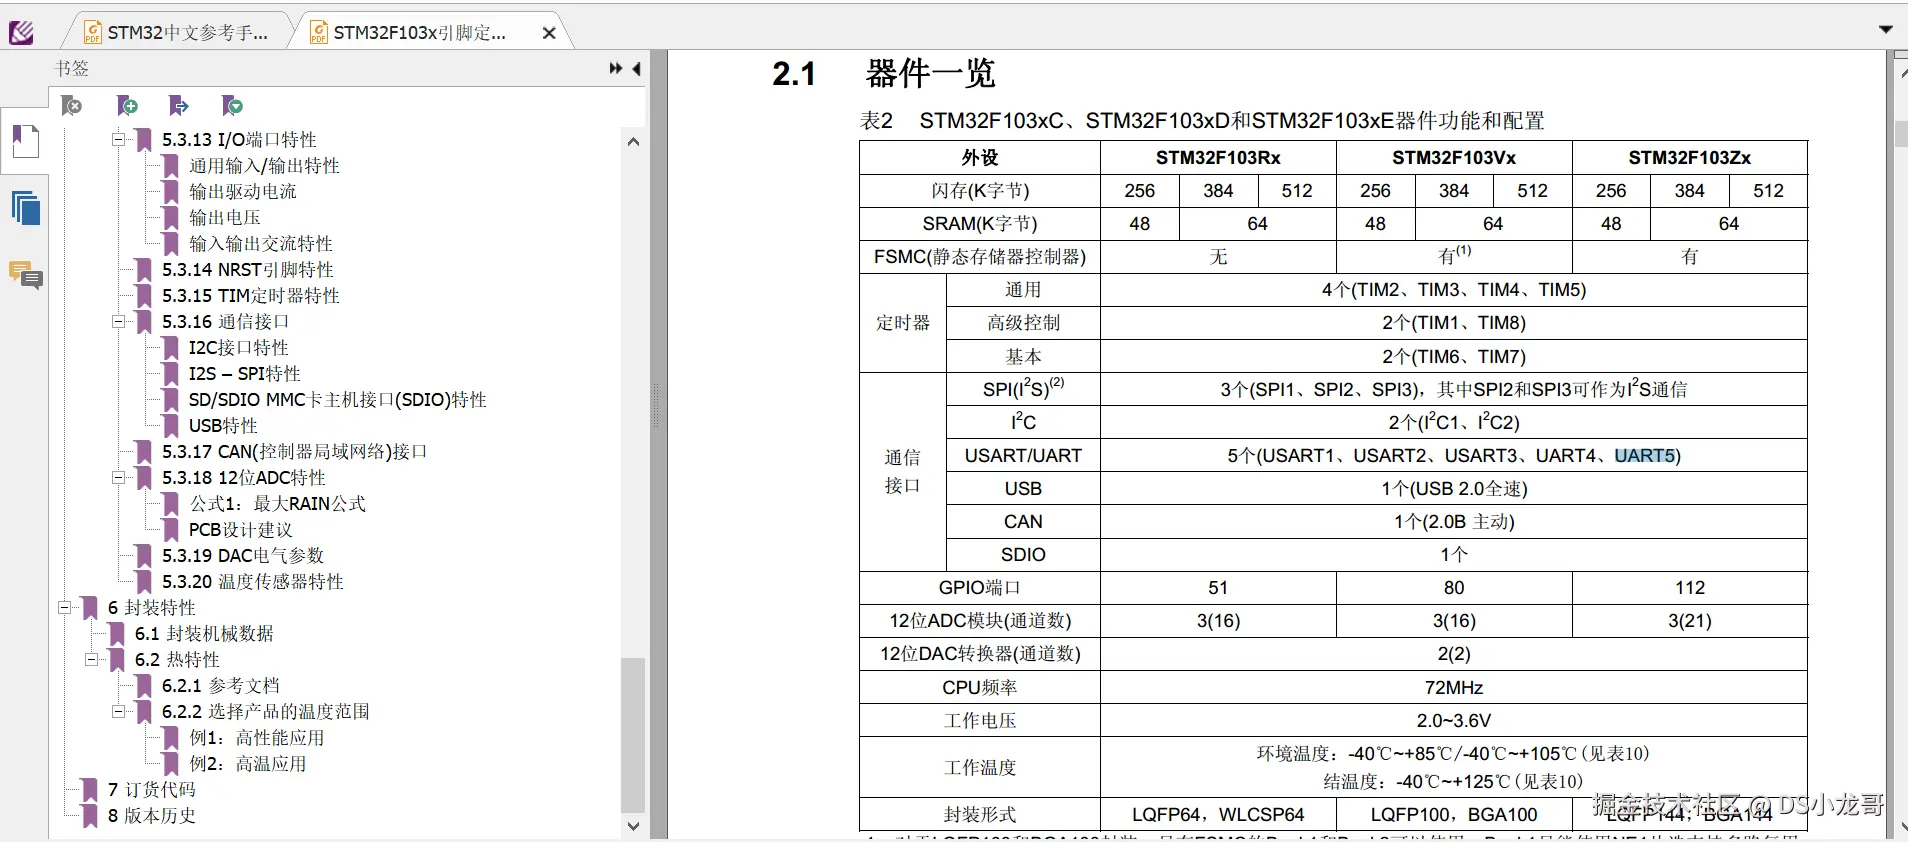Collapse the 5.3.16 通信接口 node
Viewport: 1908px width, 842px height.
118,322
